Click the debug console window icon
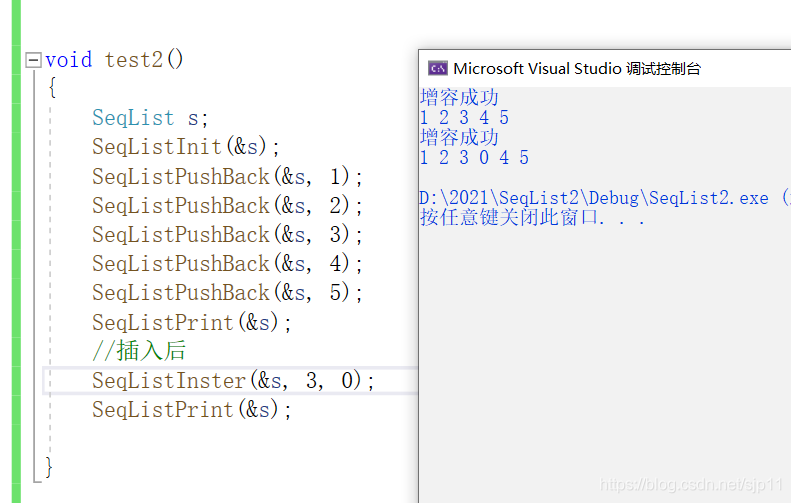Screen dimensions: 791x503 pyautogui.click(x=437, y=68)
